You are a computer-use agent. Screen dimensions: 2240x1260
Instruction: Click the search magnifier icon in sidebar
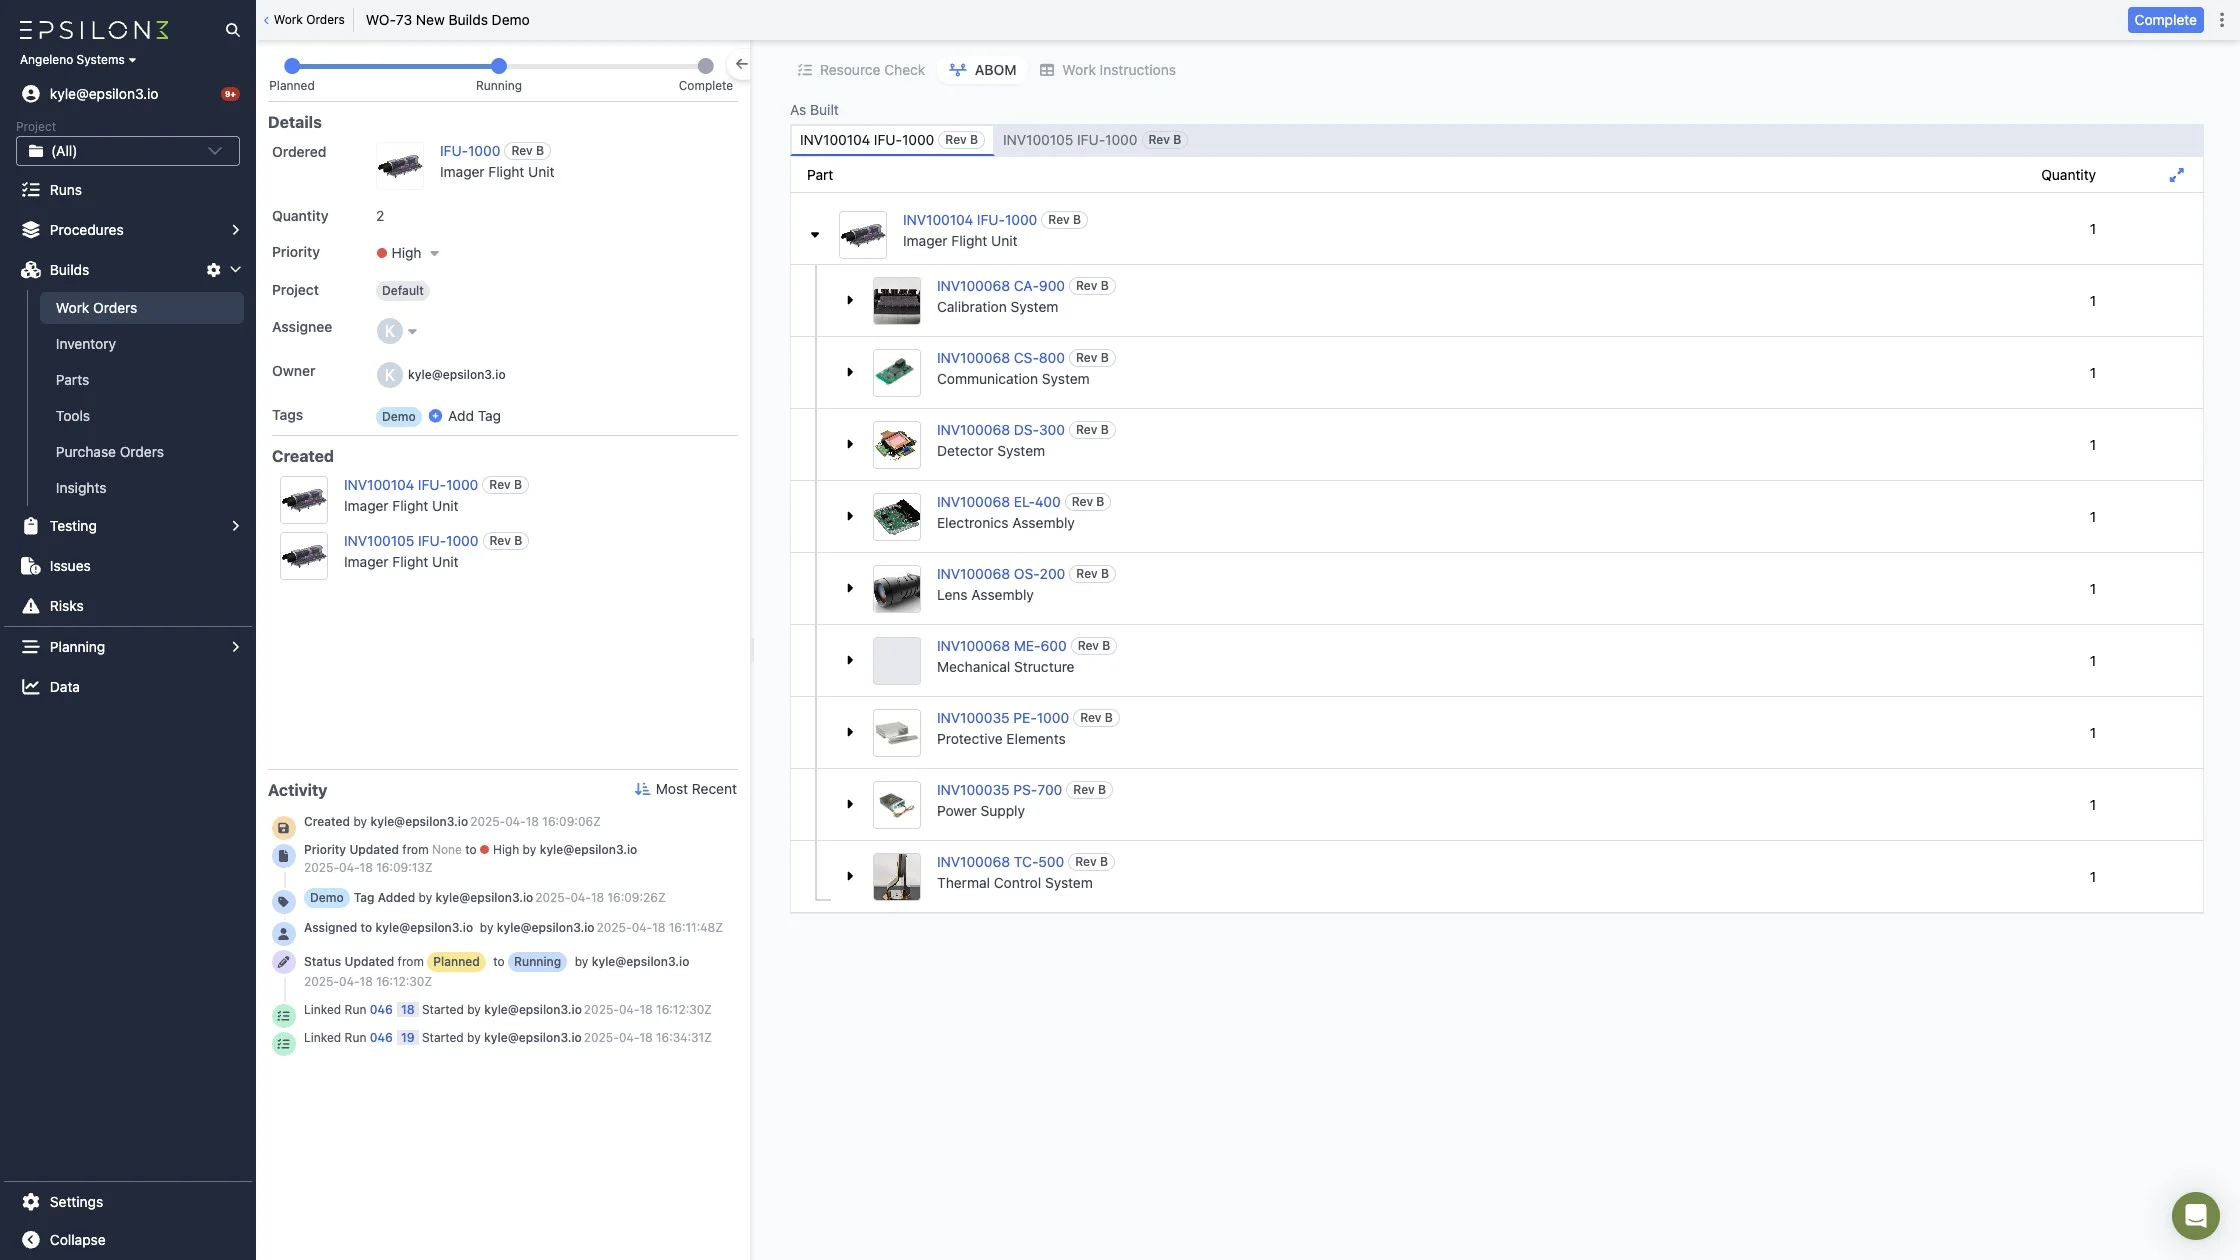[232, 30]
